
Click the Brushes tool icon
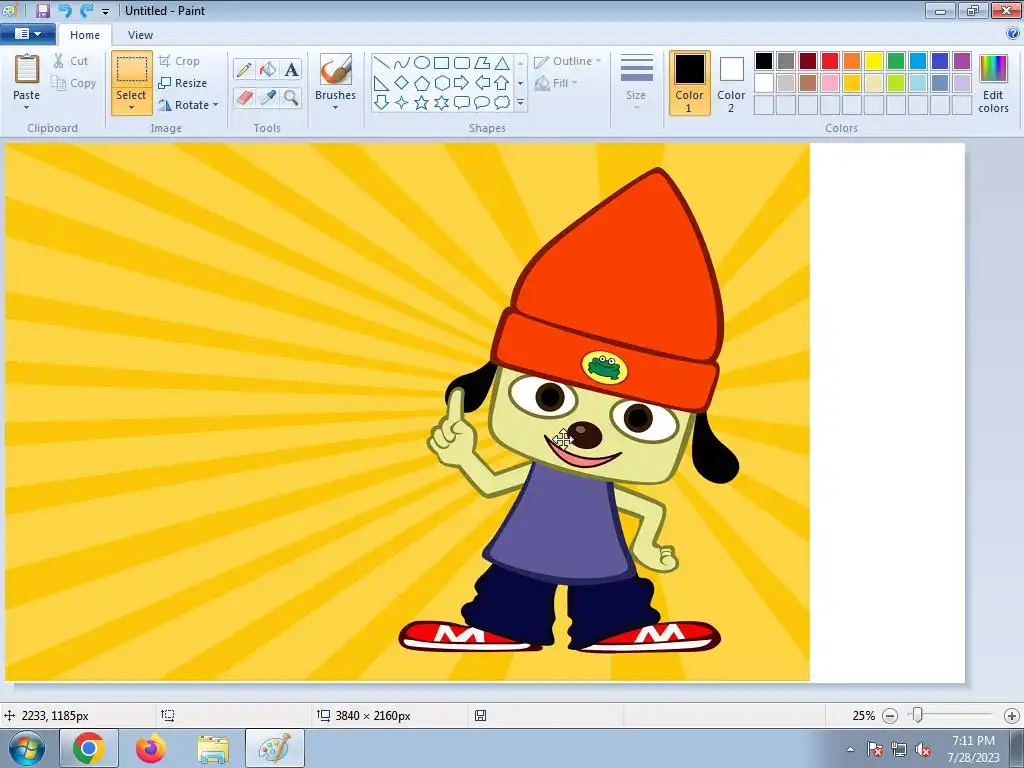click(x=336, y=69)
